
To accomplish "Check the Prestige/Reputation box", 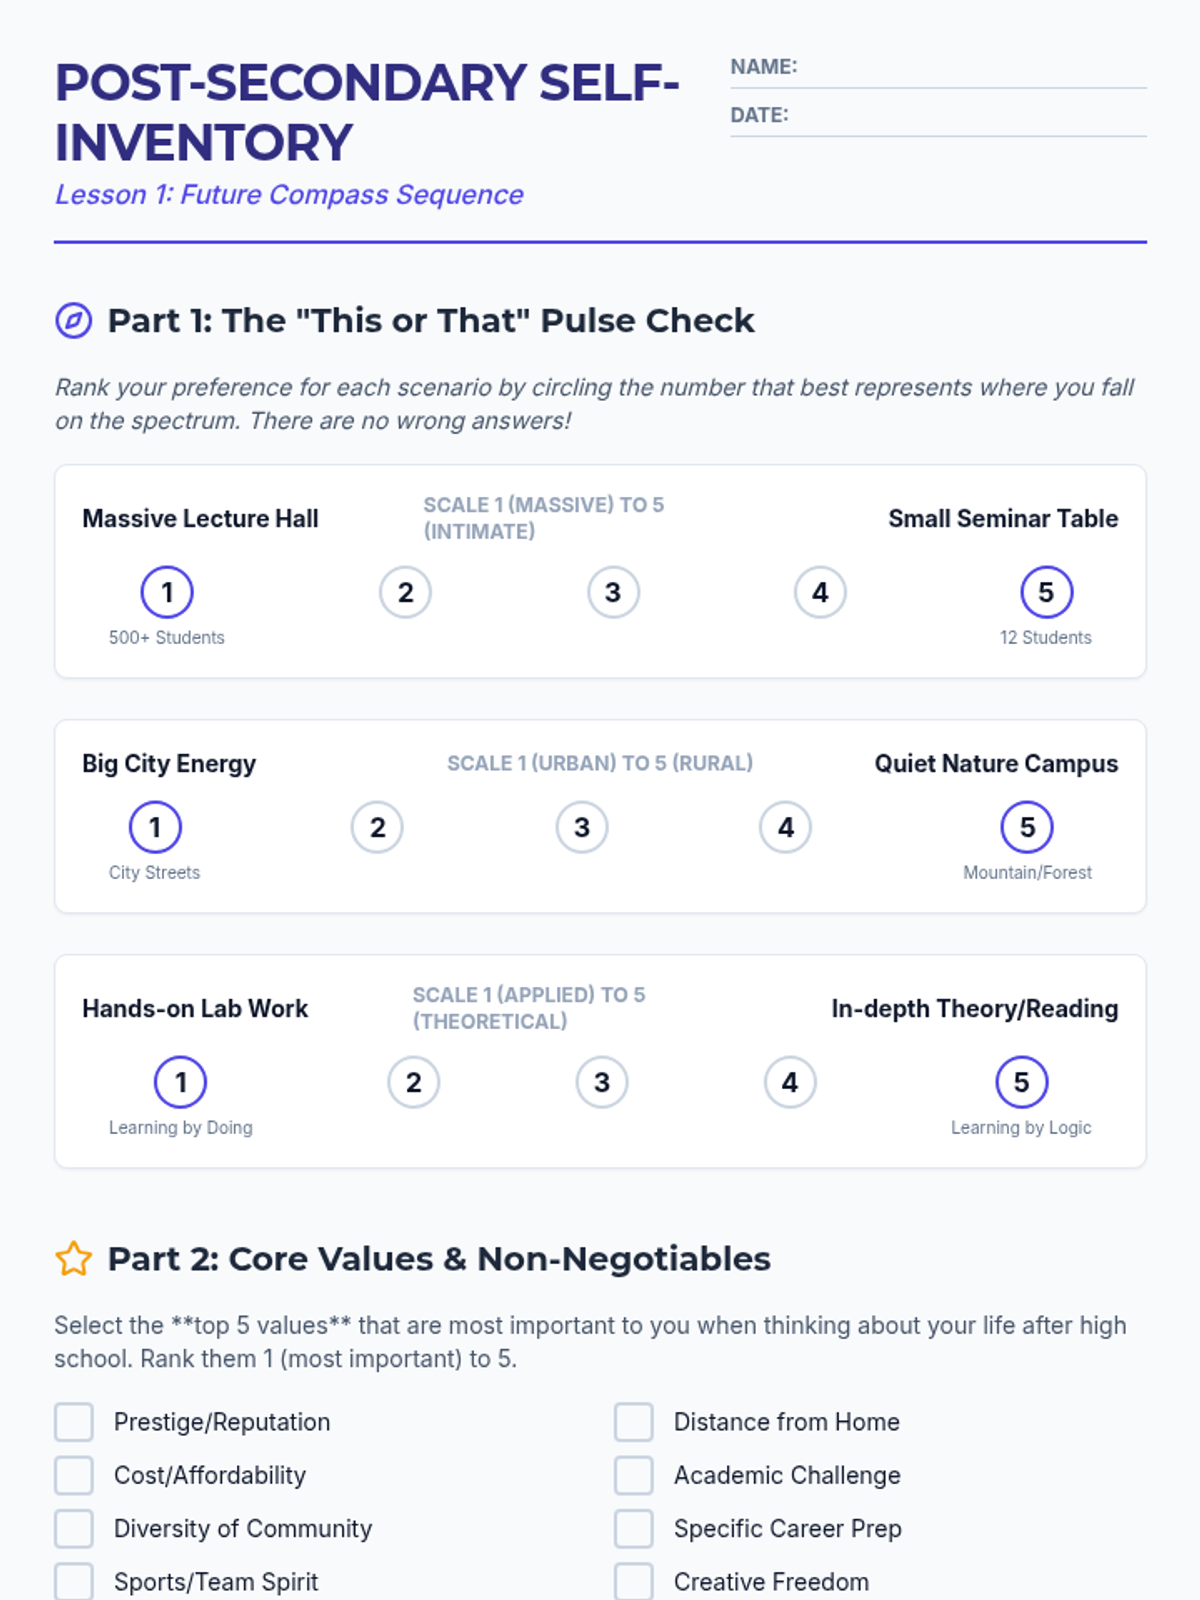I will tap(74, 1422).
